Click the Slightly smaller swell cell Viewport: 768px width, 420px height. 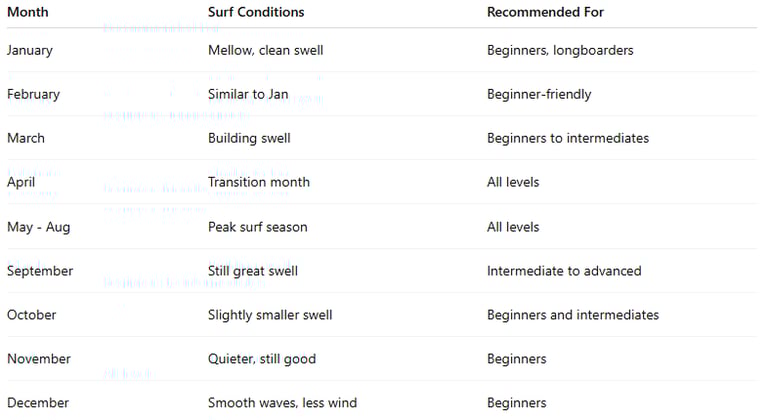pos(270,315)
